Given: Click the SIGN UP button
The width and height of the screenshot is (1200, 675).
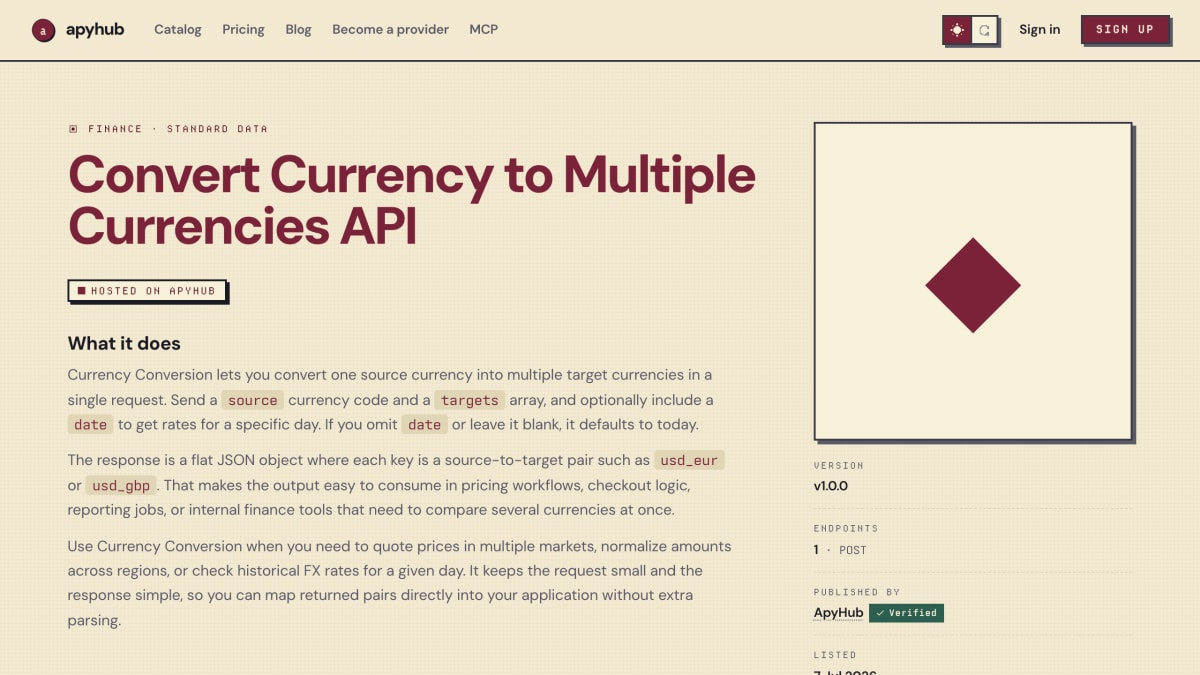Looking at the screenshot, I should click(1125, 29).
